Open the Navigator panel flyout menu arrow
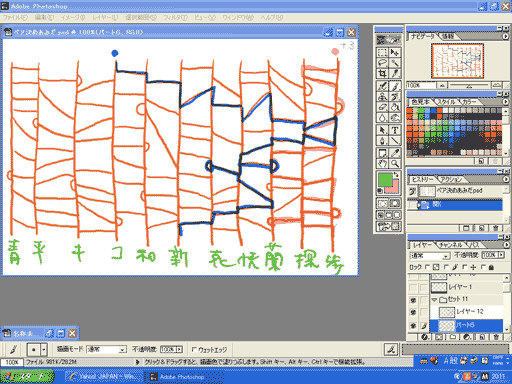 point(506,36)
